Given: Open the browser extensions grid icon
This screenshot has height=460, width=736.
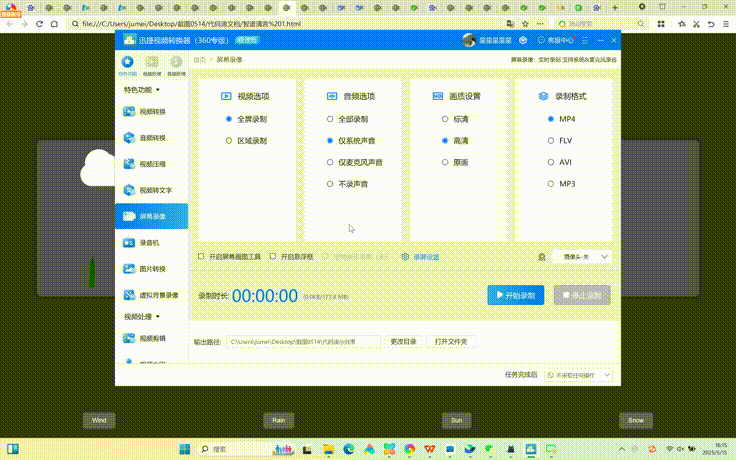Looking at the screenshot, I should 661,24.
